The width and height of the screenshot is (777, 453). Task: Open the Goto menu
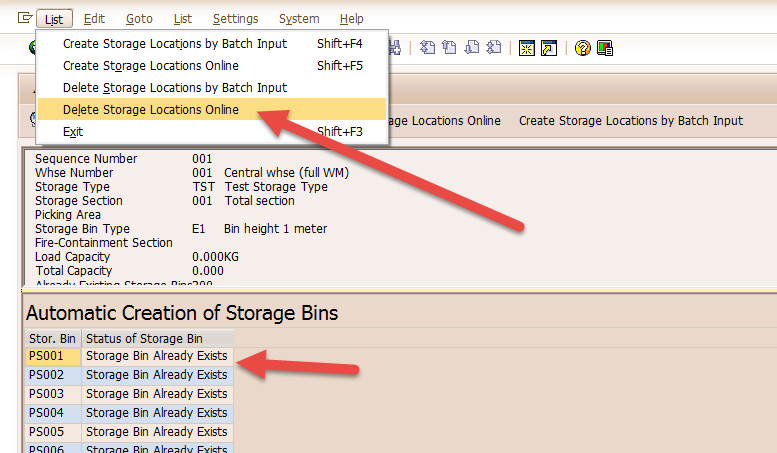coord(139,18)
